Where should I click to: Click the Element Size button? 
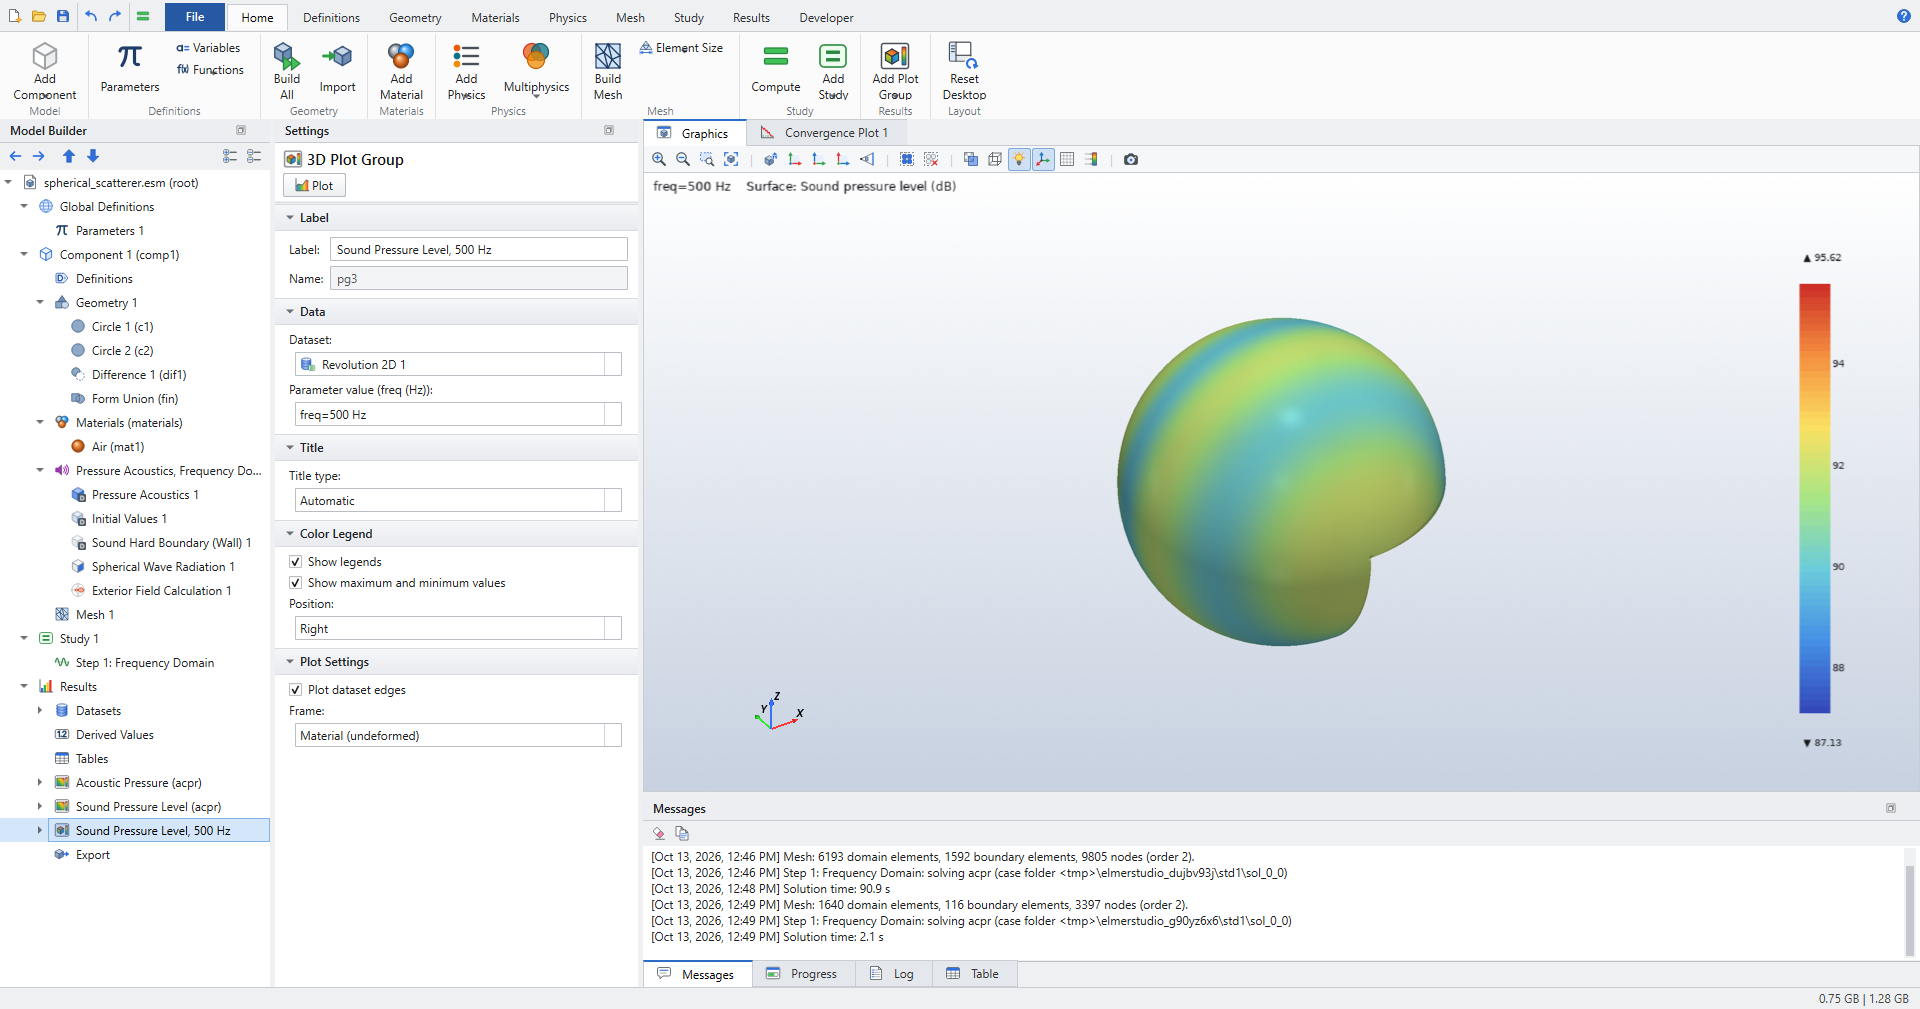tap(681, 48)
